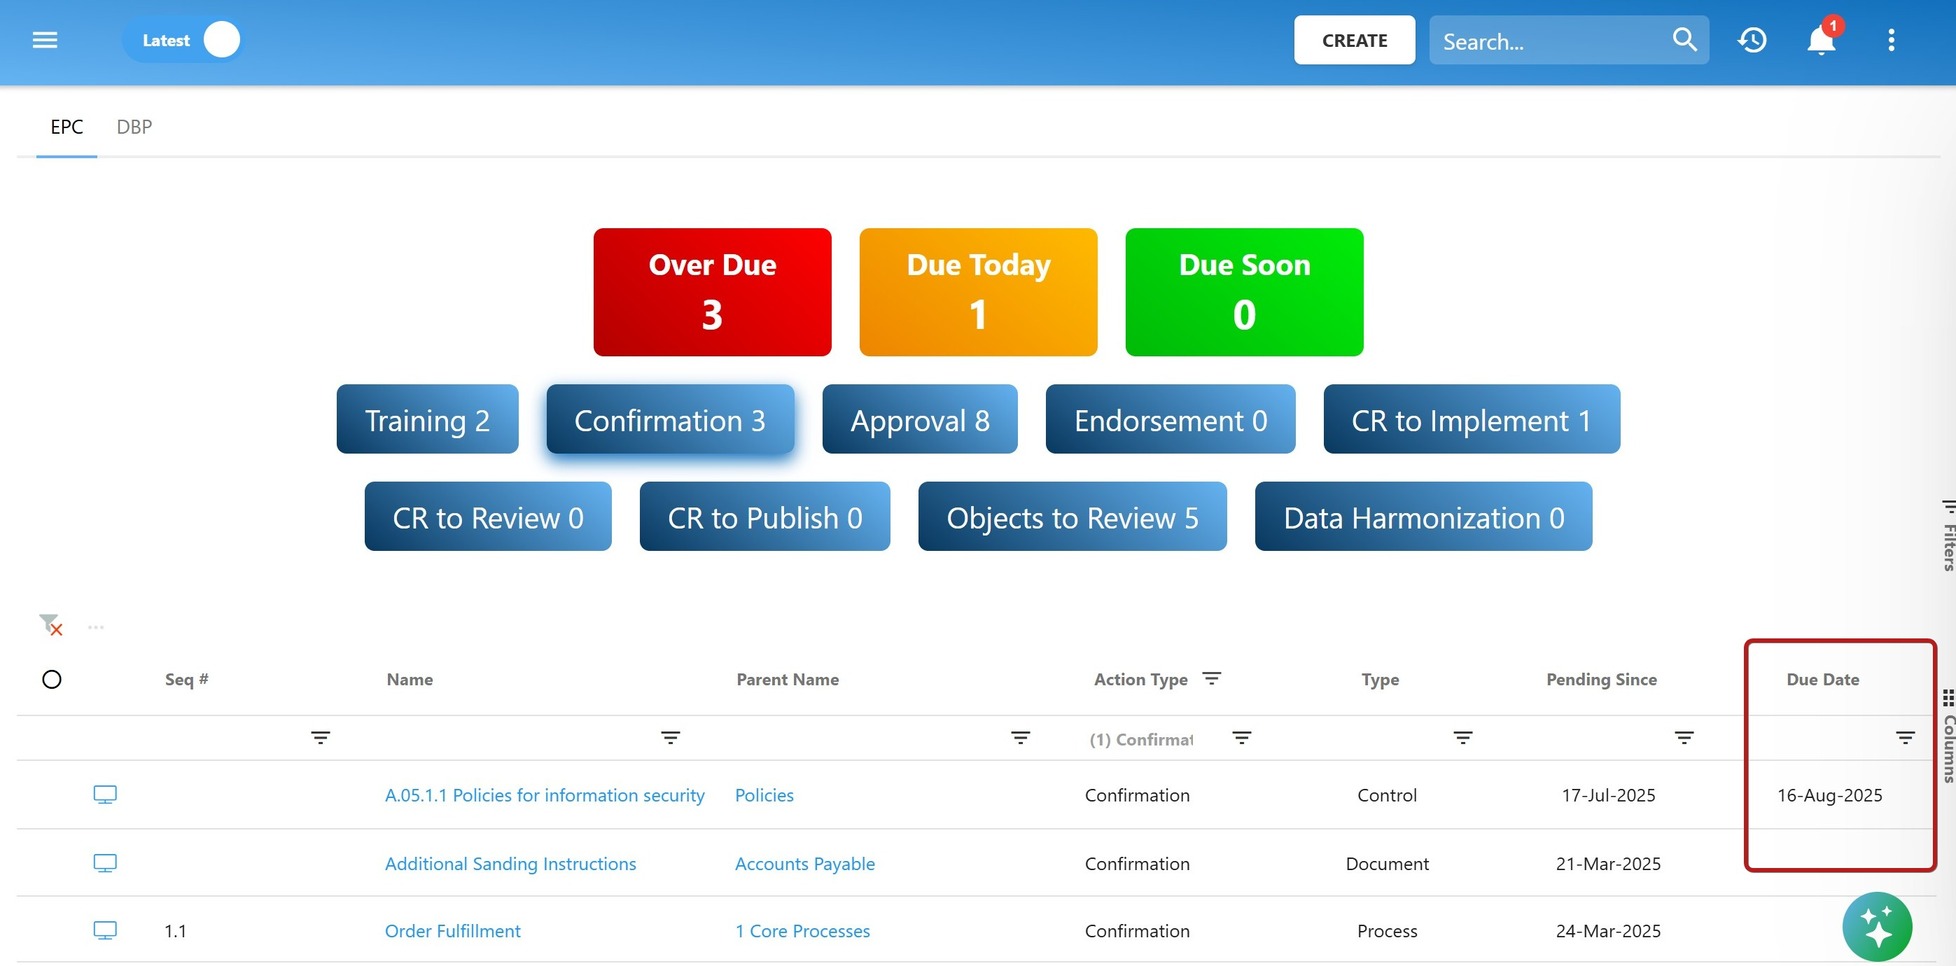Select the Endorsement 0 tile
The height and width of the screenshot is (966, 1956).
tap(1170, 419)
